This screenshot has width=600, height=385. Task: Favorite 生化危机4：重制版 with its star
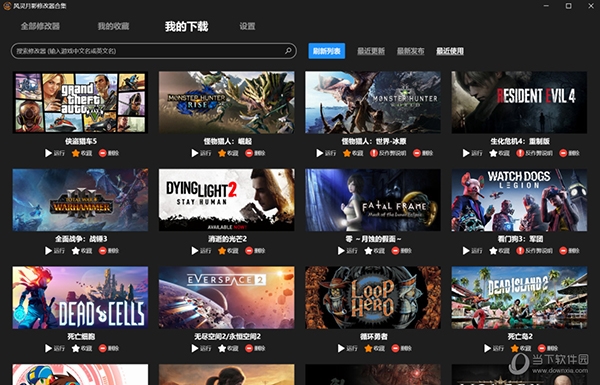pos(499,153)
